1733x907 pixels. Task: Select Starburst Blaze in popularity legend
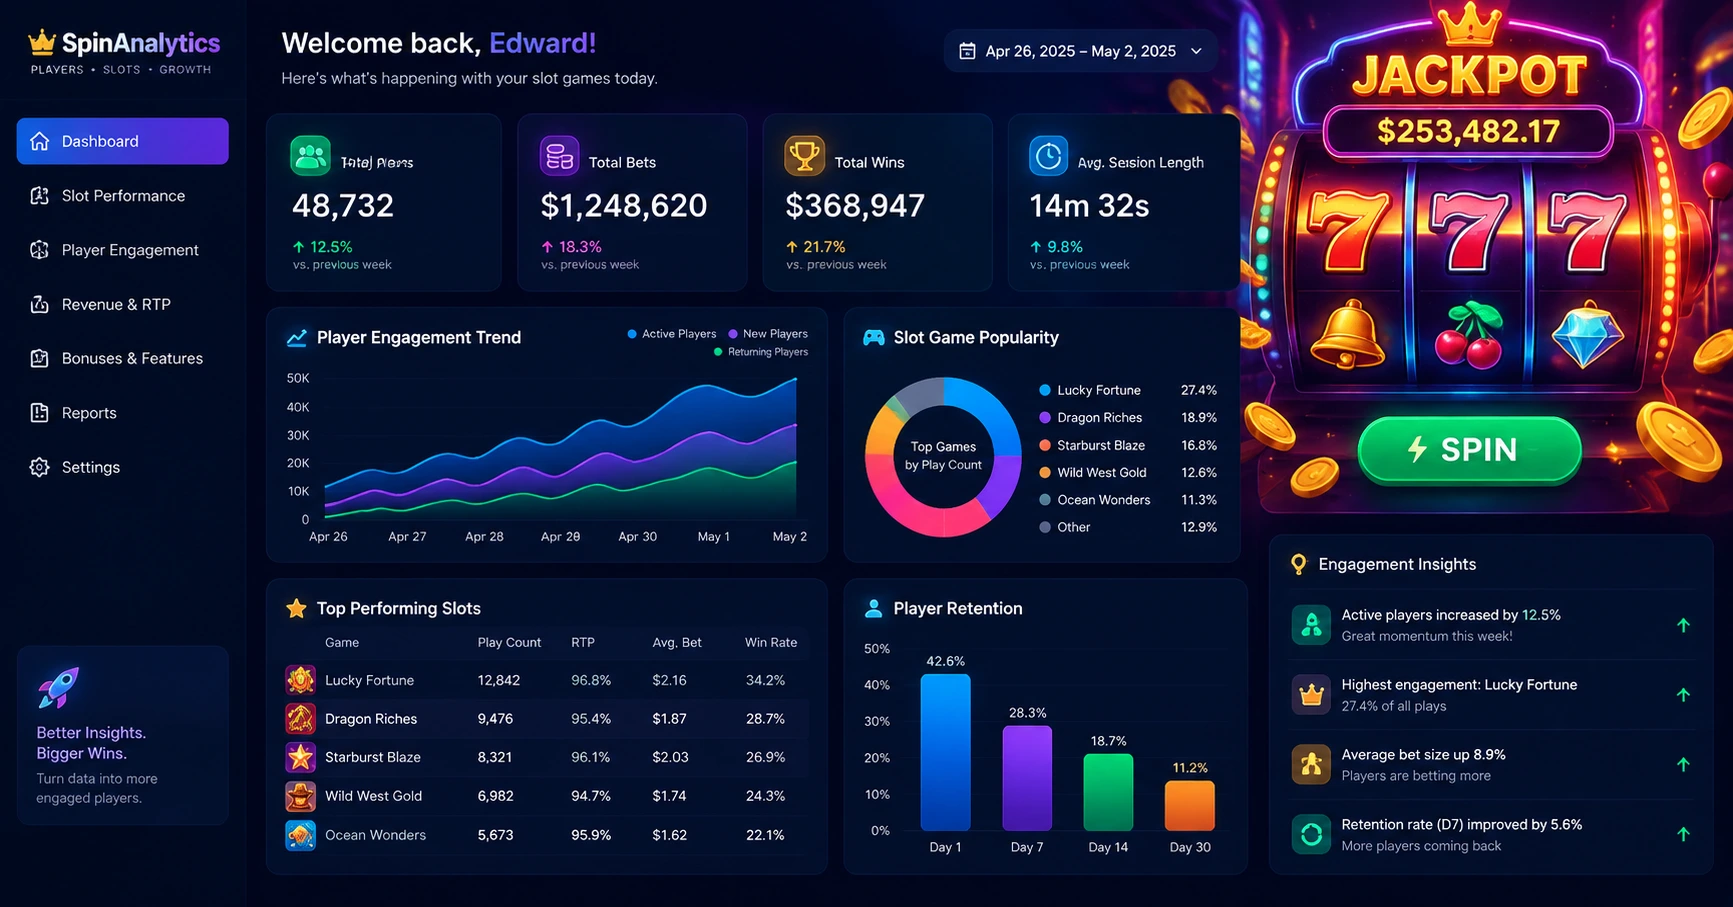pos(1128,445)
